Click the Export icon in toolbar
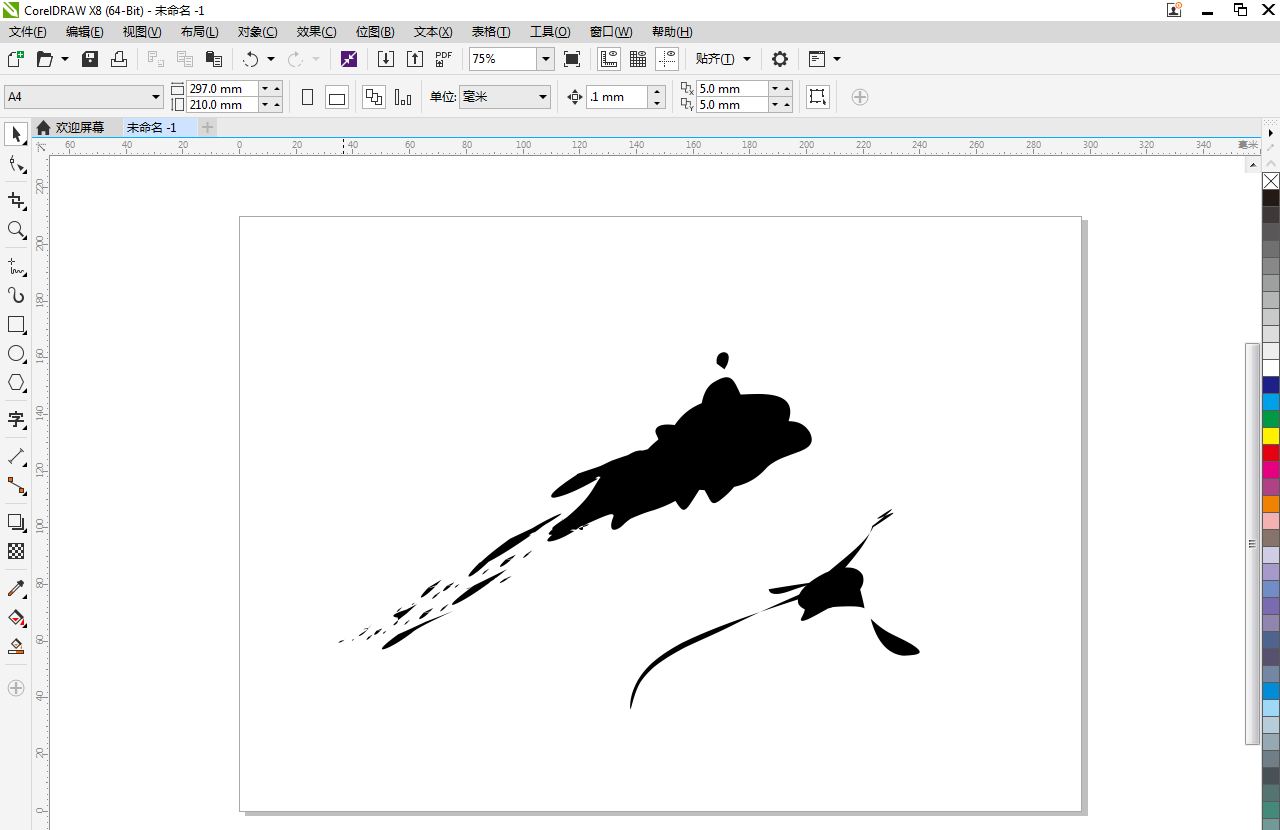The width and height of the screenshot is (1280, 830). [x=415, y=59]
